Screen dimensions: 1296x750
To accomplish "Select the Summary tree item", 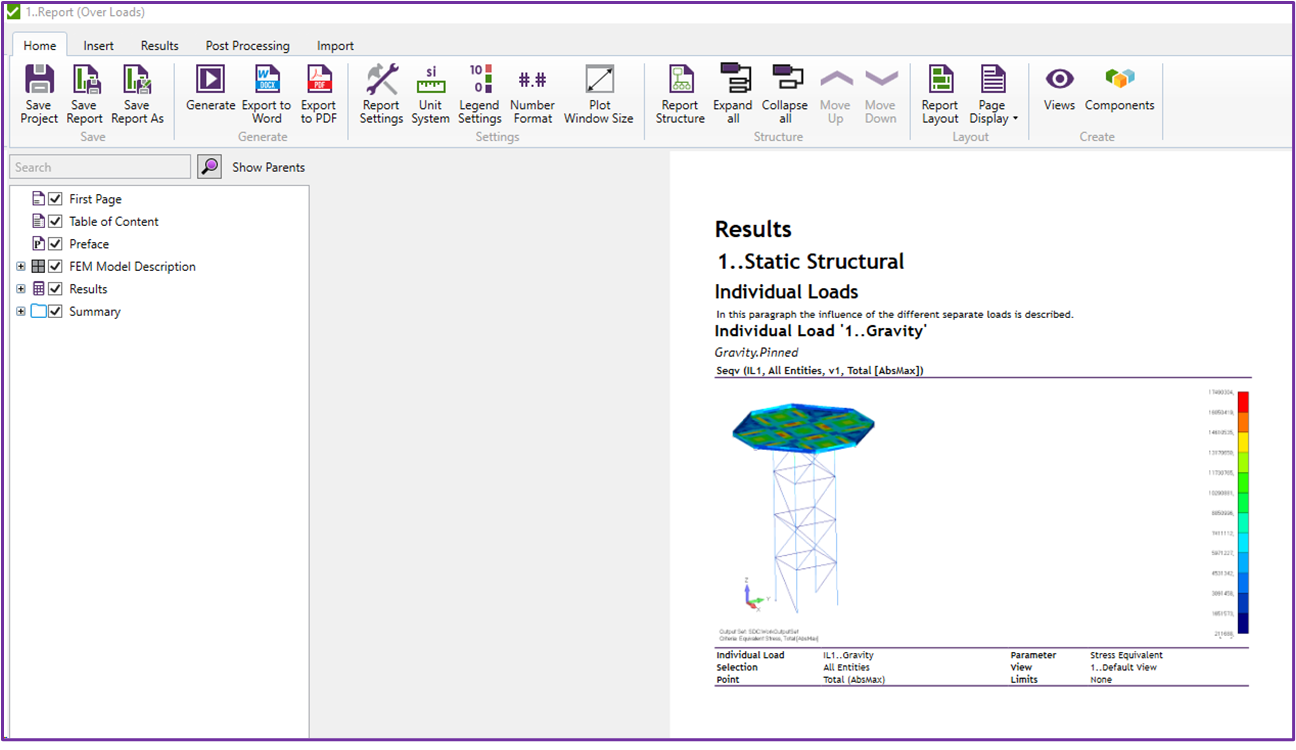I will click(95, 311).
